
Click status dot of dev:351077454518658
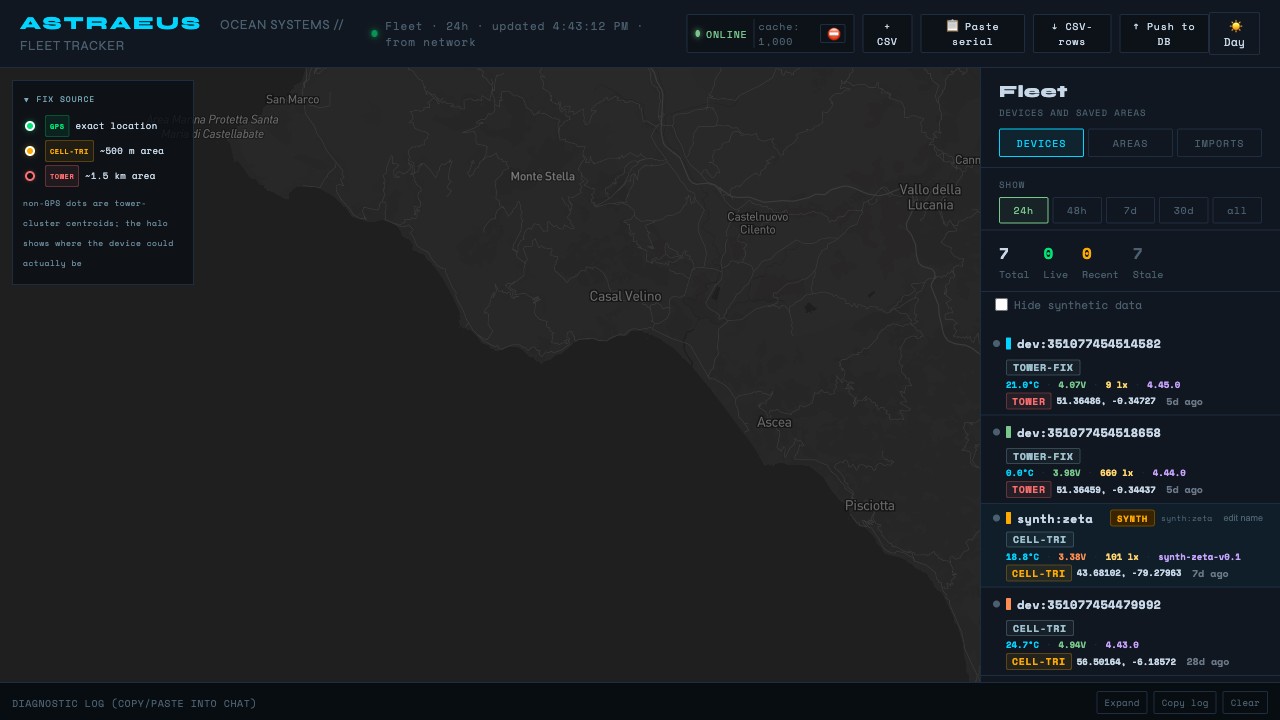coord(996,432)
